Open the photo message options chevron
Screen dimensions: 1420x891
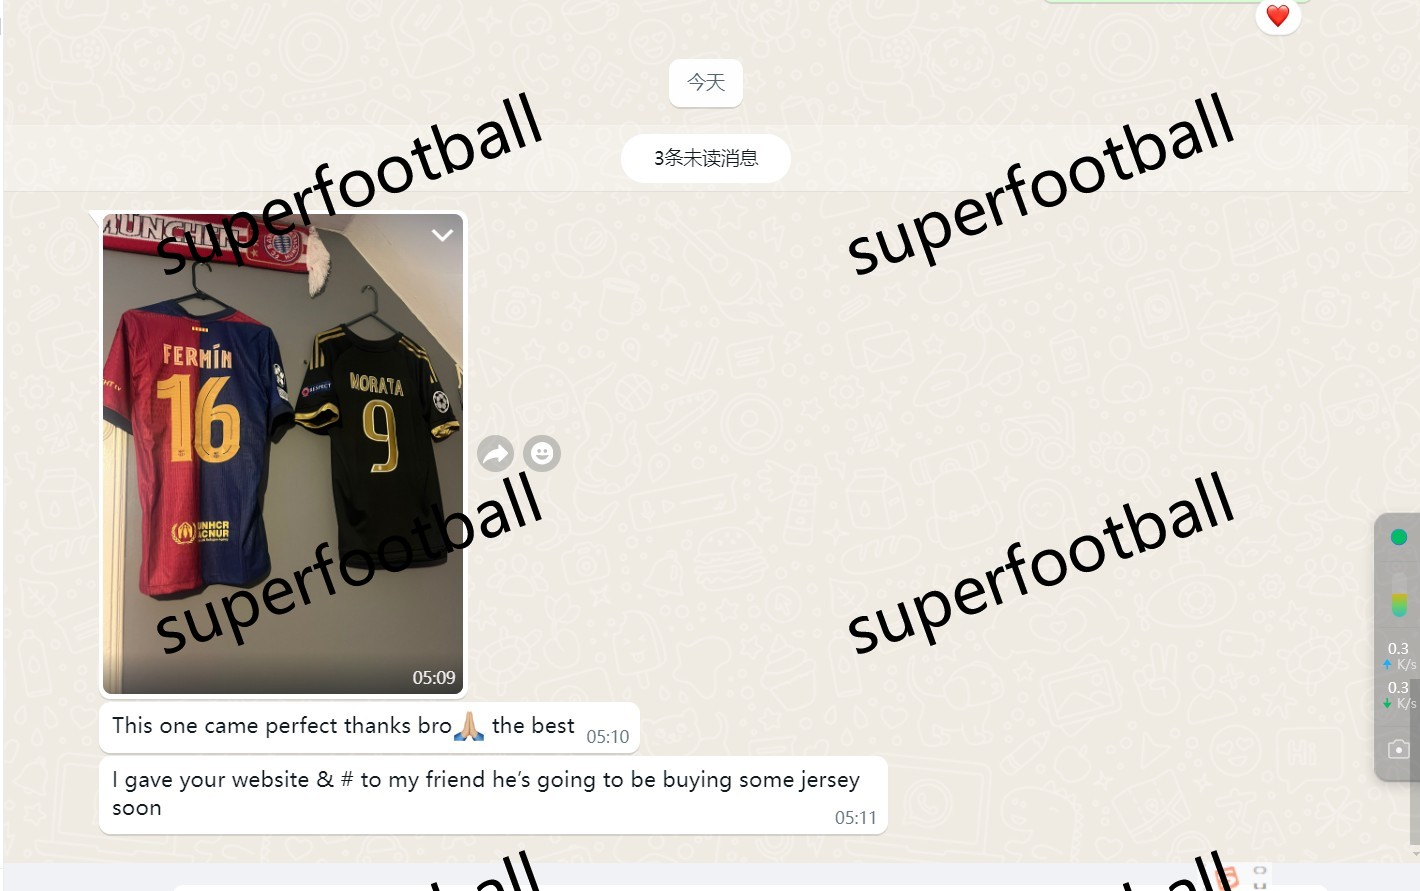click(442, 235)
